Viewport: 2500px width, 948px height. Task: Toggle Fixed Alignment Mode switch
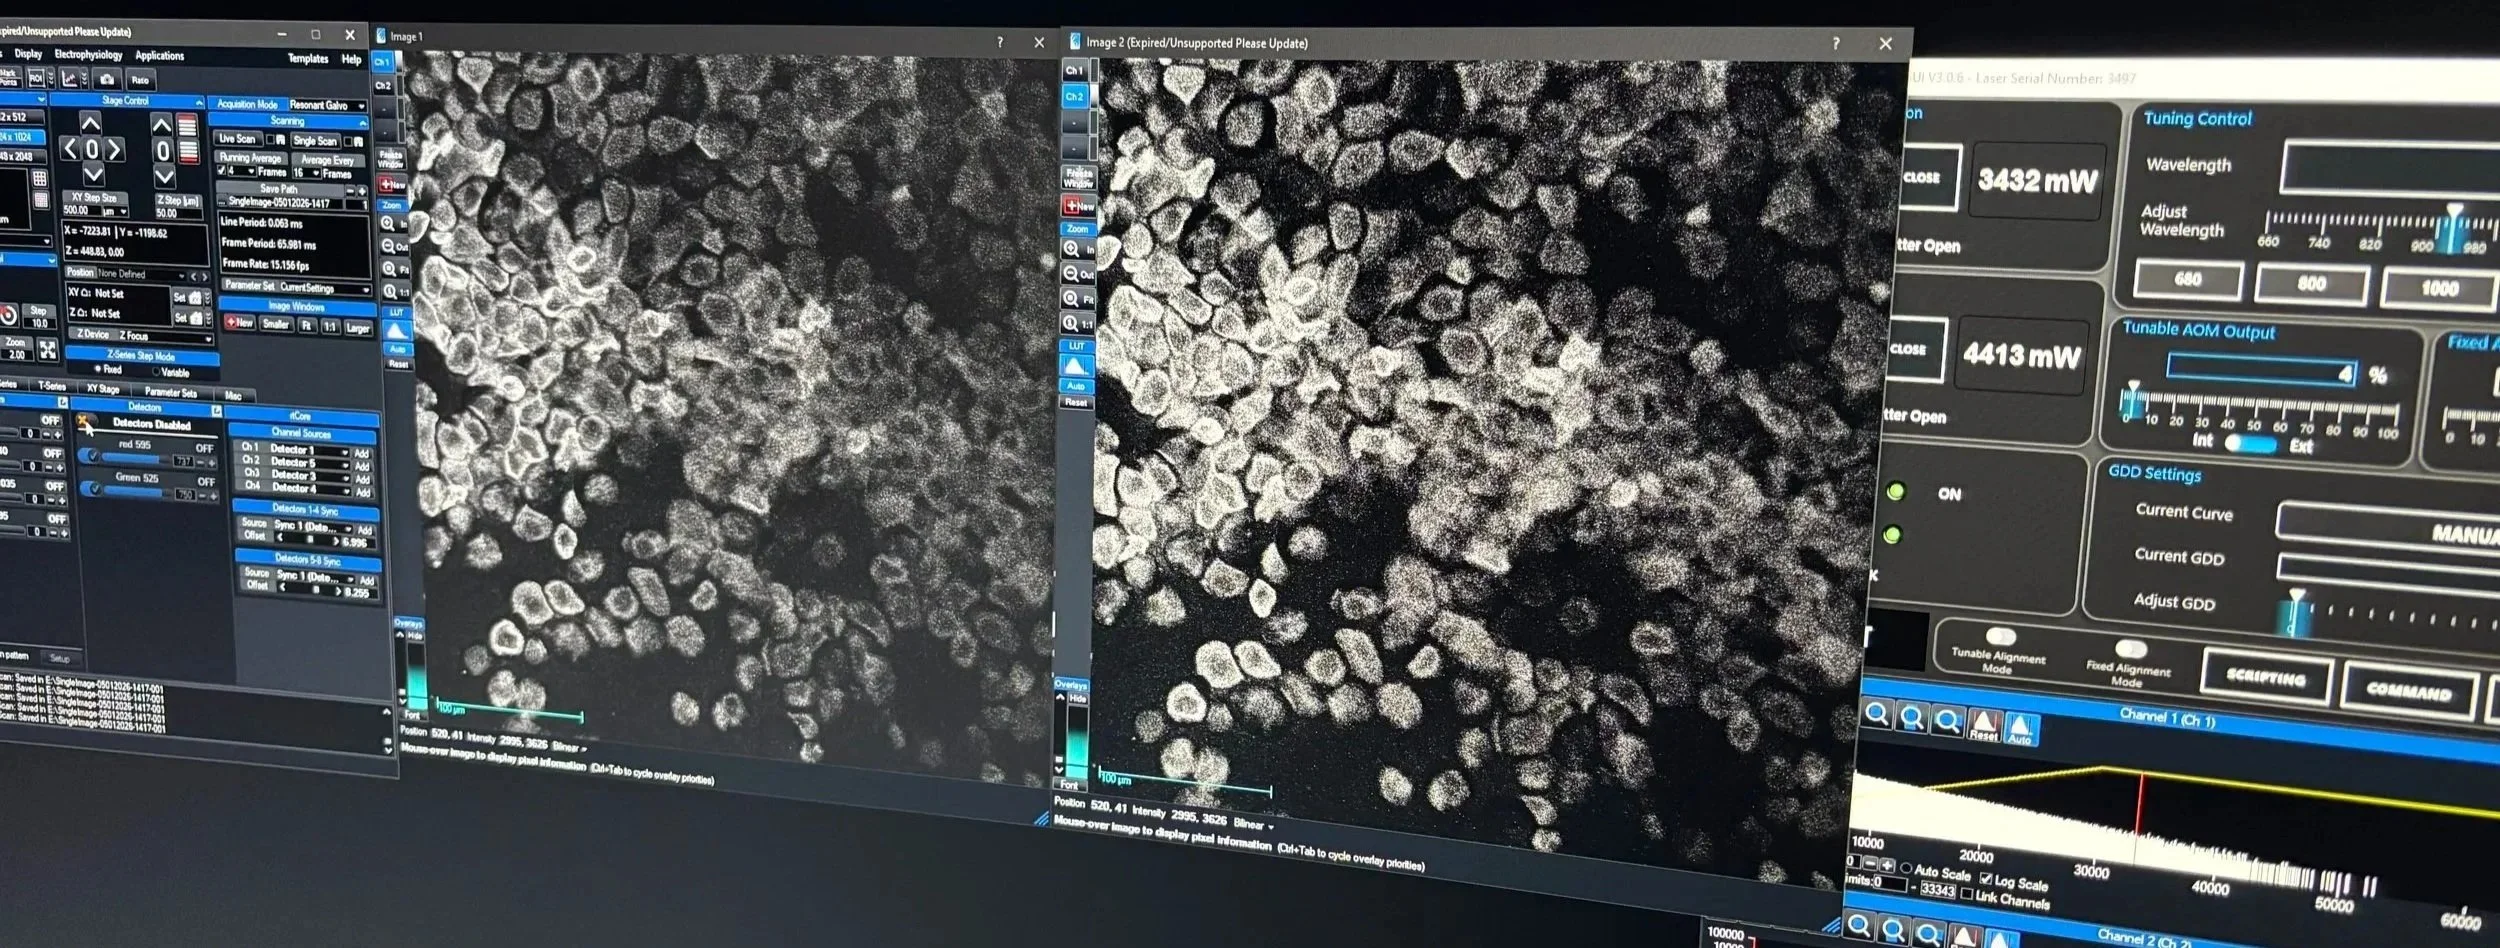pos(2131,649)
